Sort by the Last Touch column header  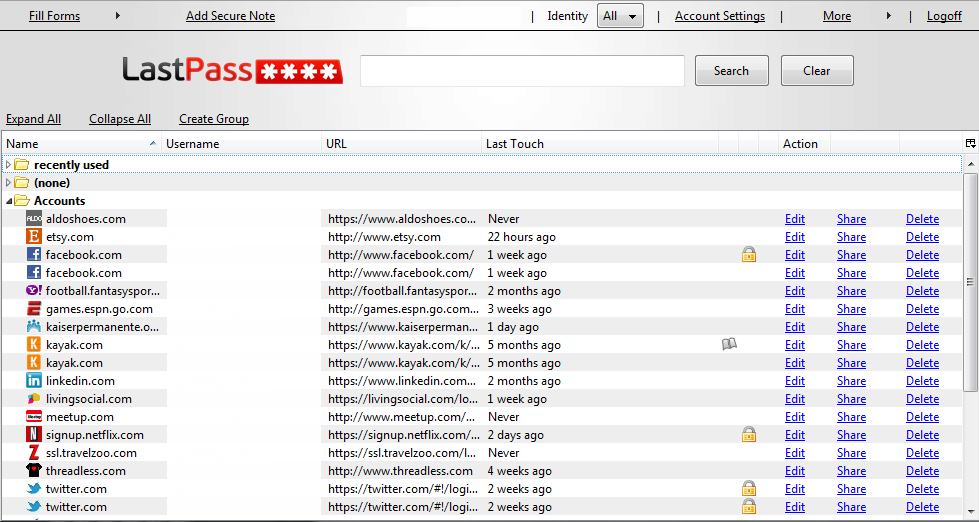599,144
